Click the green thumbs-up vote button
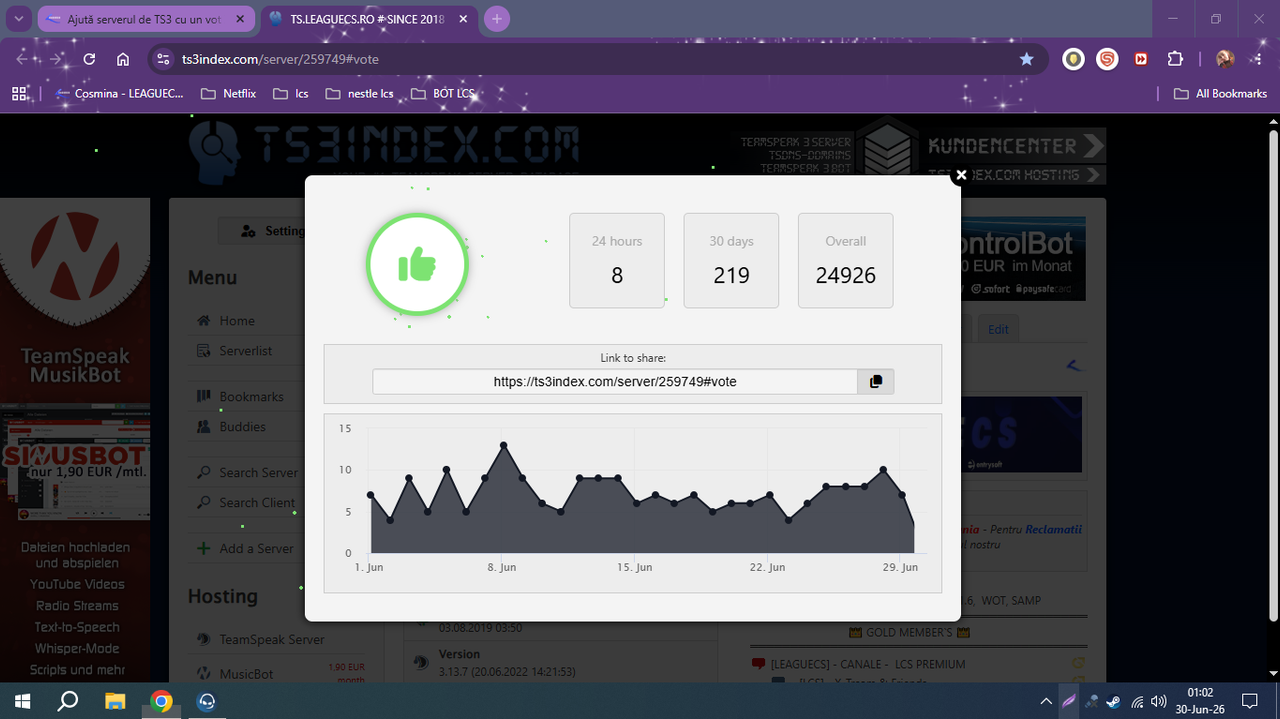 (417, 265)
